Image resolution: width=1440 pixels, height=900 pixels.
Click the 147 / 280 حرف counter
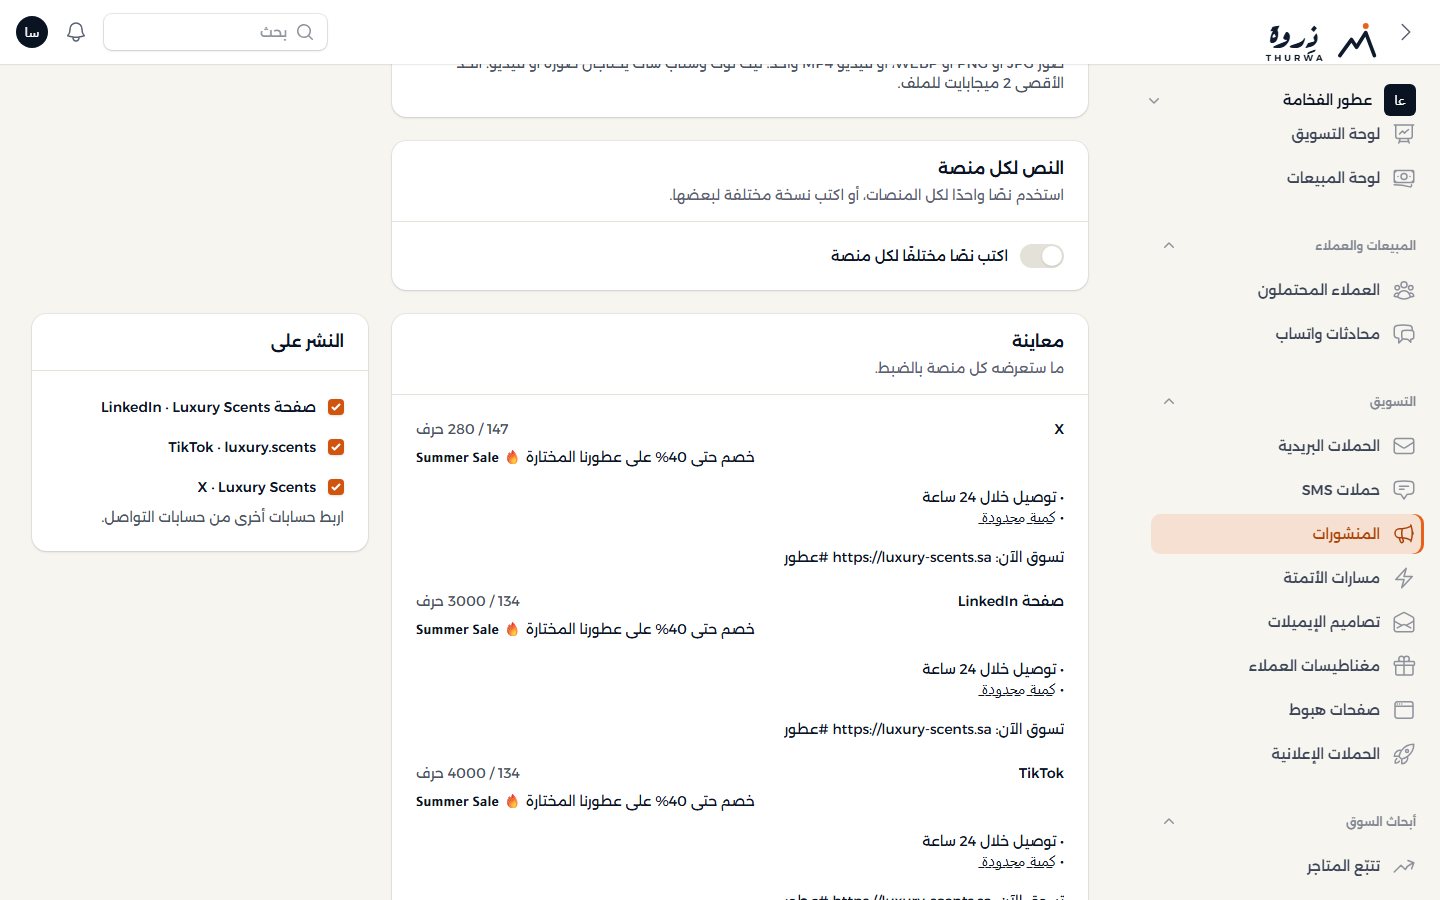coord(462,429)
